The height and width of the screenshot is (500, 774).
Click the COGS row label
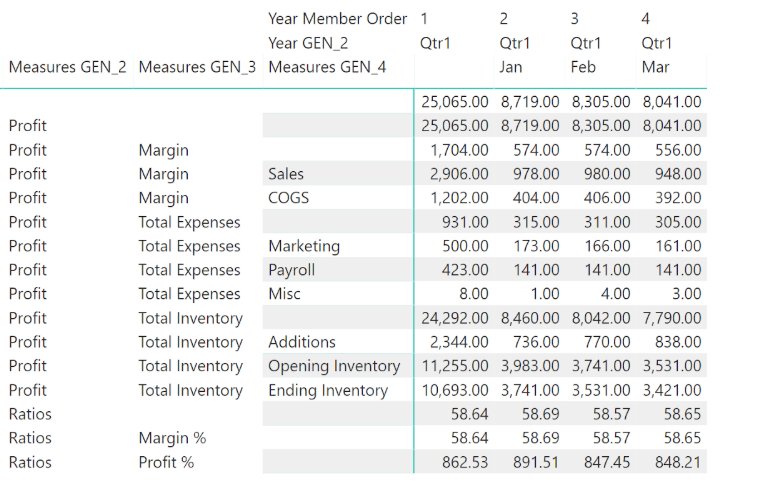(289, 198)
